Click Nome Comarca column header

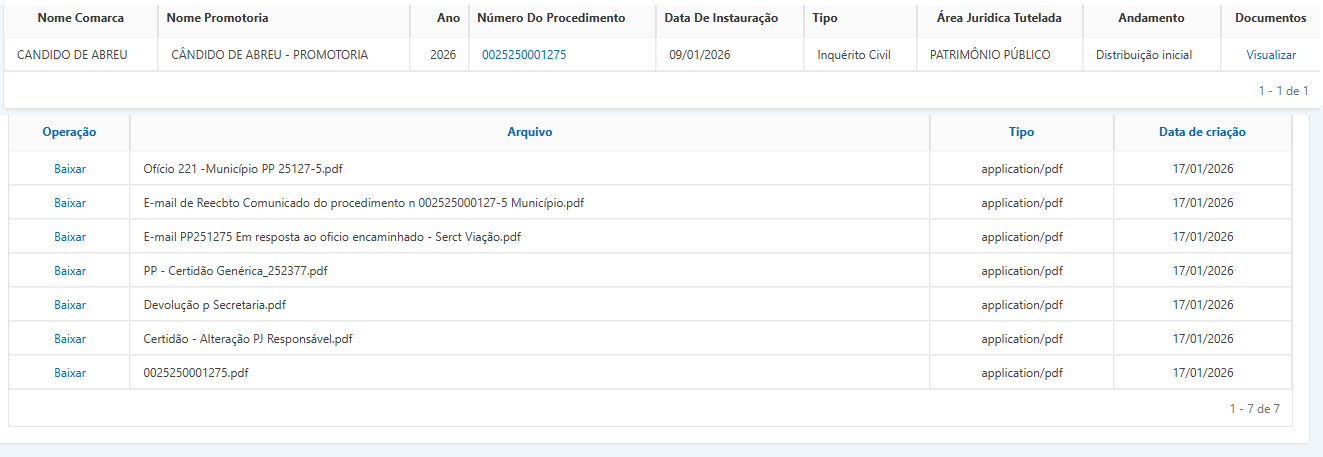(80, 18)
